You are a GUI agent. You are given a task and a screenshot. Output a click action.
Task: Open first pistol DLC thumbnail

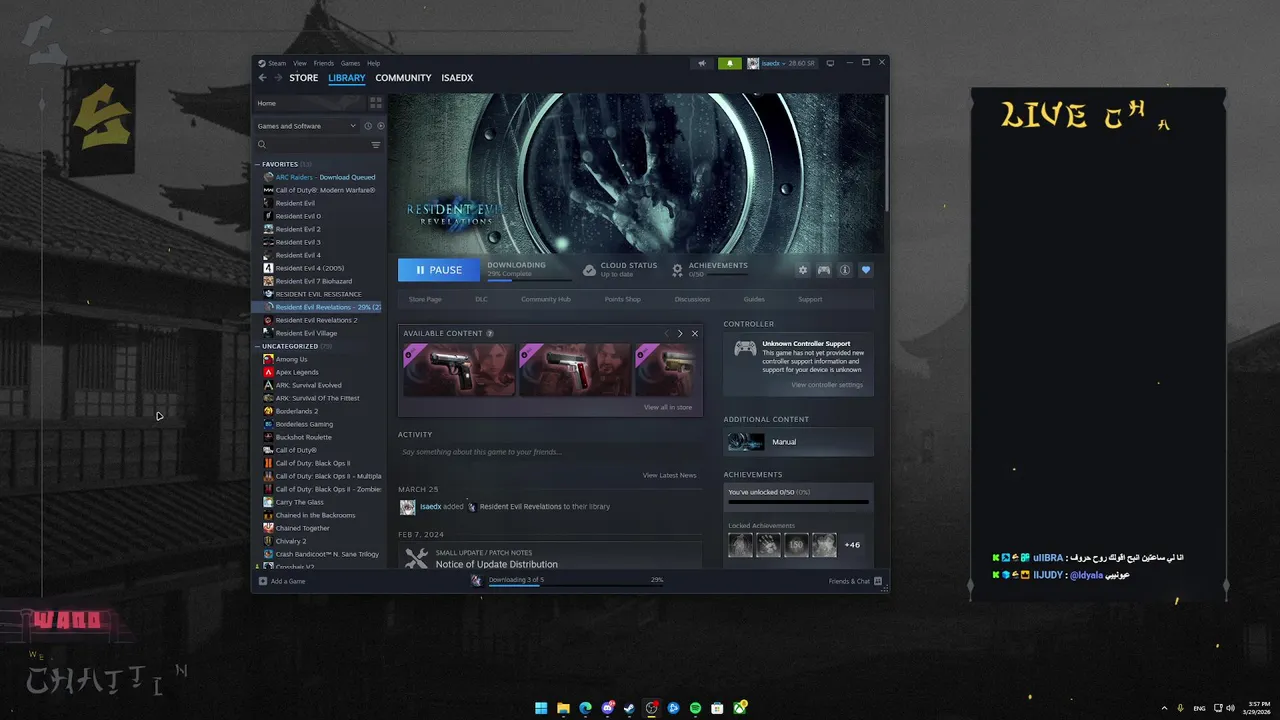click(x=459, y=370)
